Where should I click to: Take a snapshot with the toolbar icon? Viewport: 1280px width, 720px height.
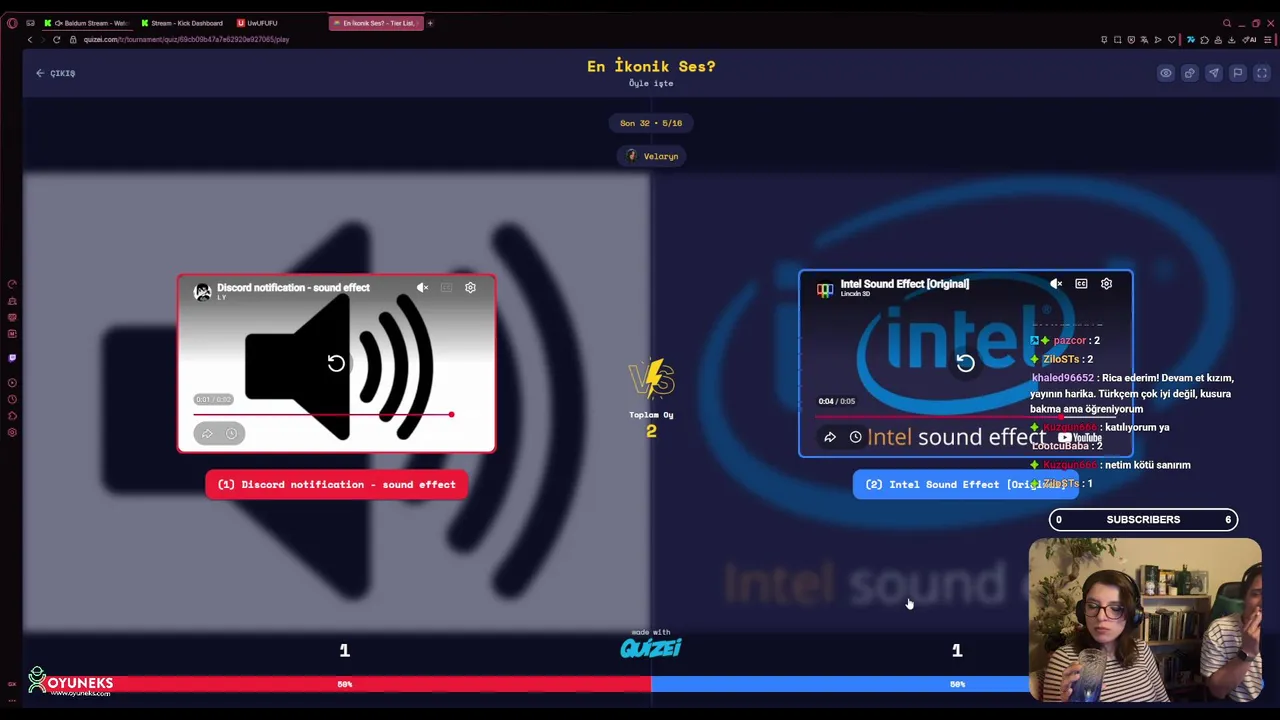1118,40
